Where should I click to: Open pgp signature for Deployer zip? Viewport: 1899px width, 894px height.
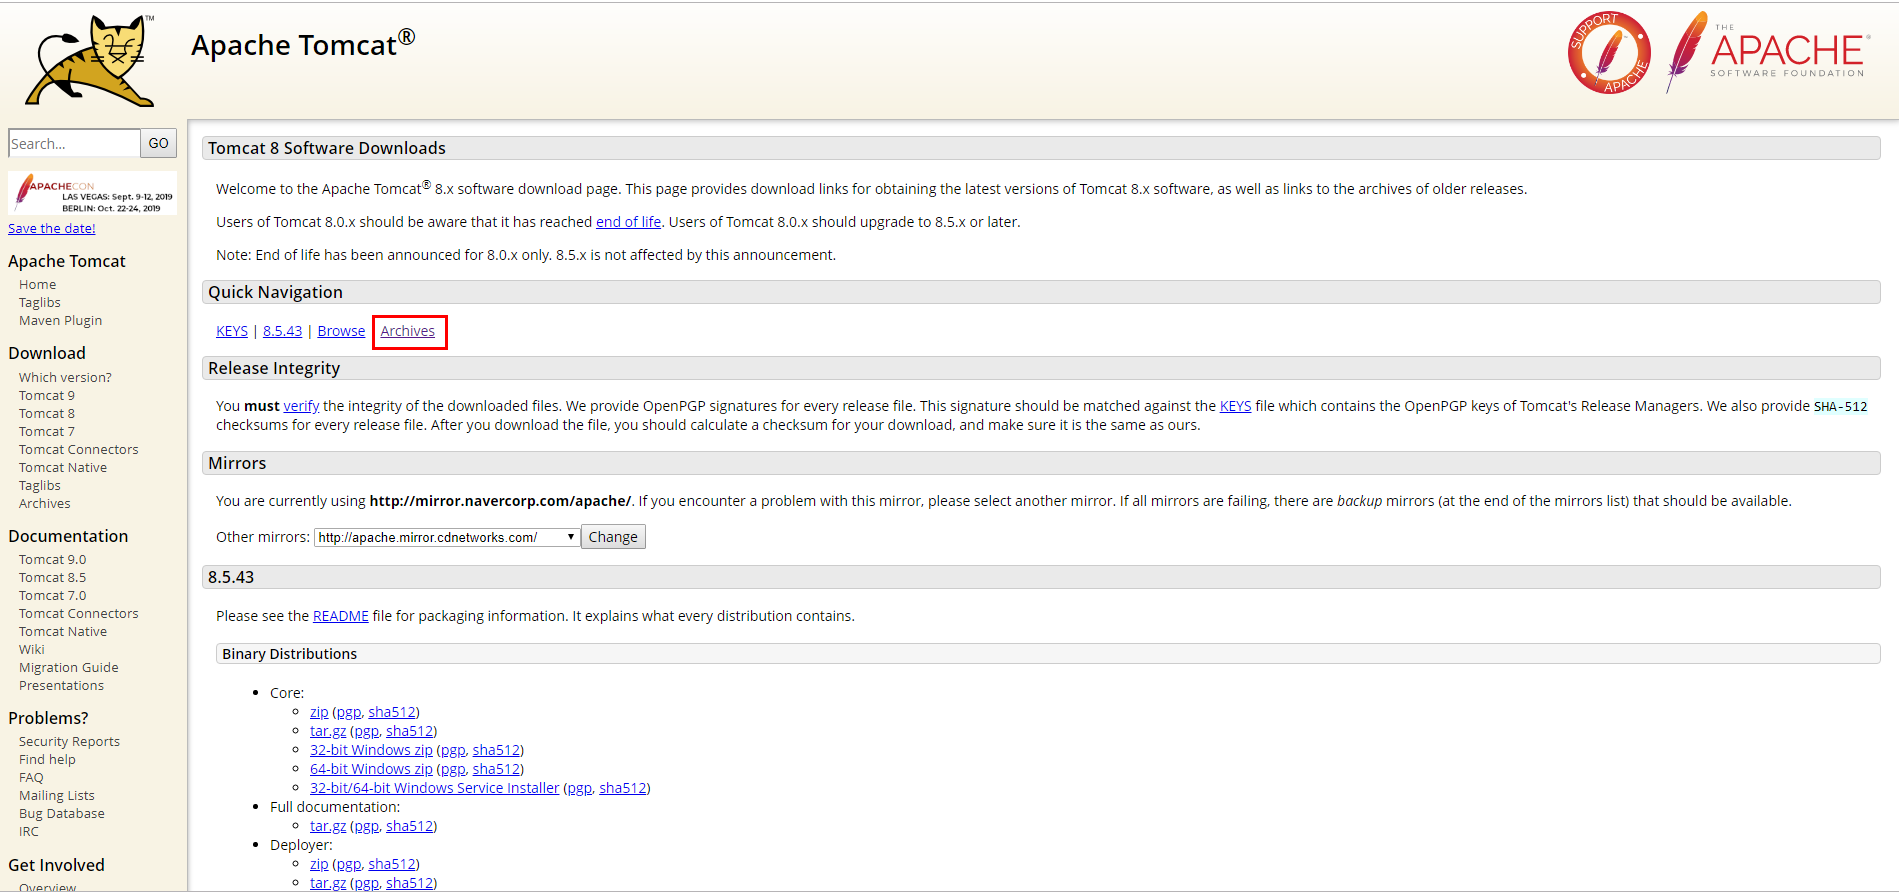point(349,864)
